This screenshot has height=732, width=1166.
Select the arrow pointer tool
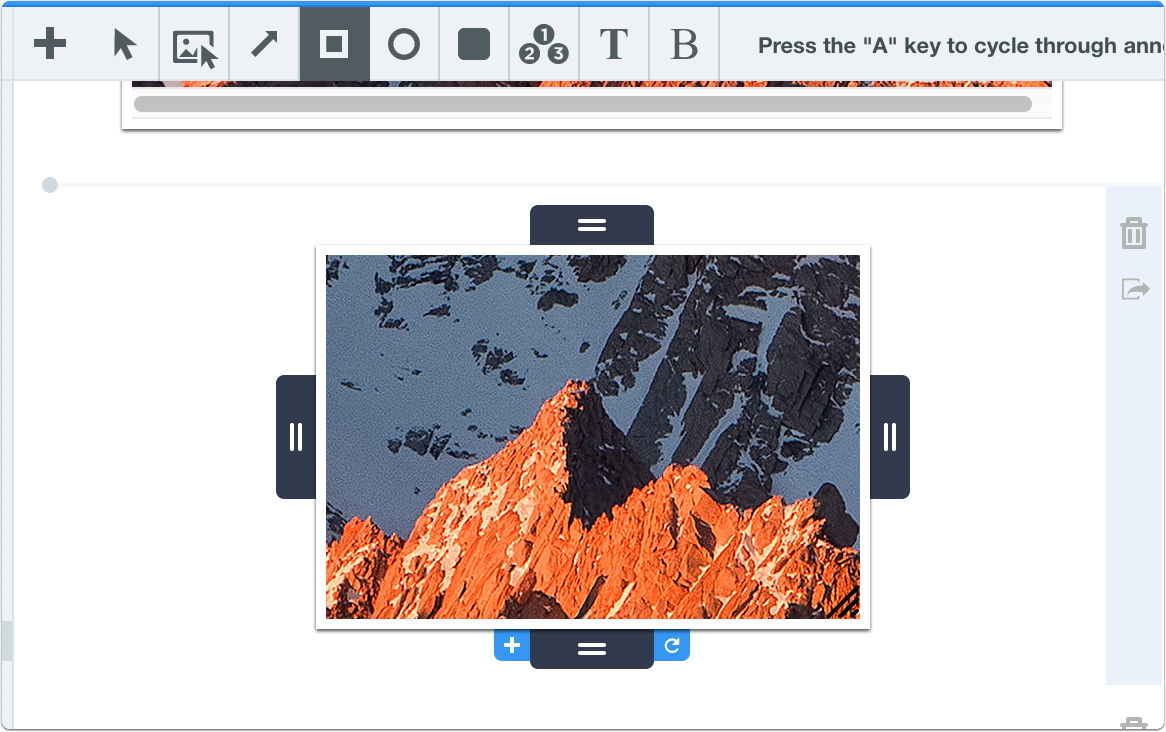(124, 44)
